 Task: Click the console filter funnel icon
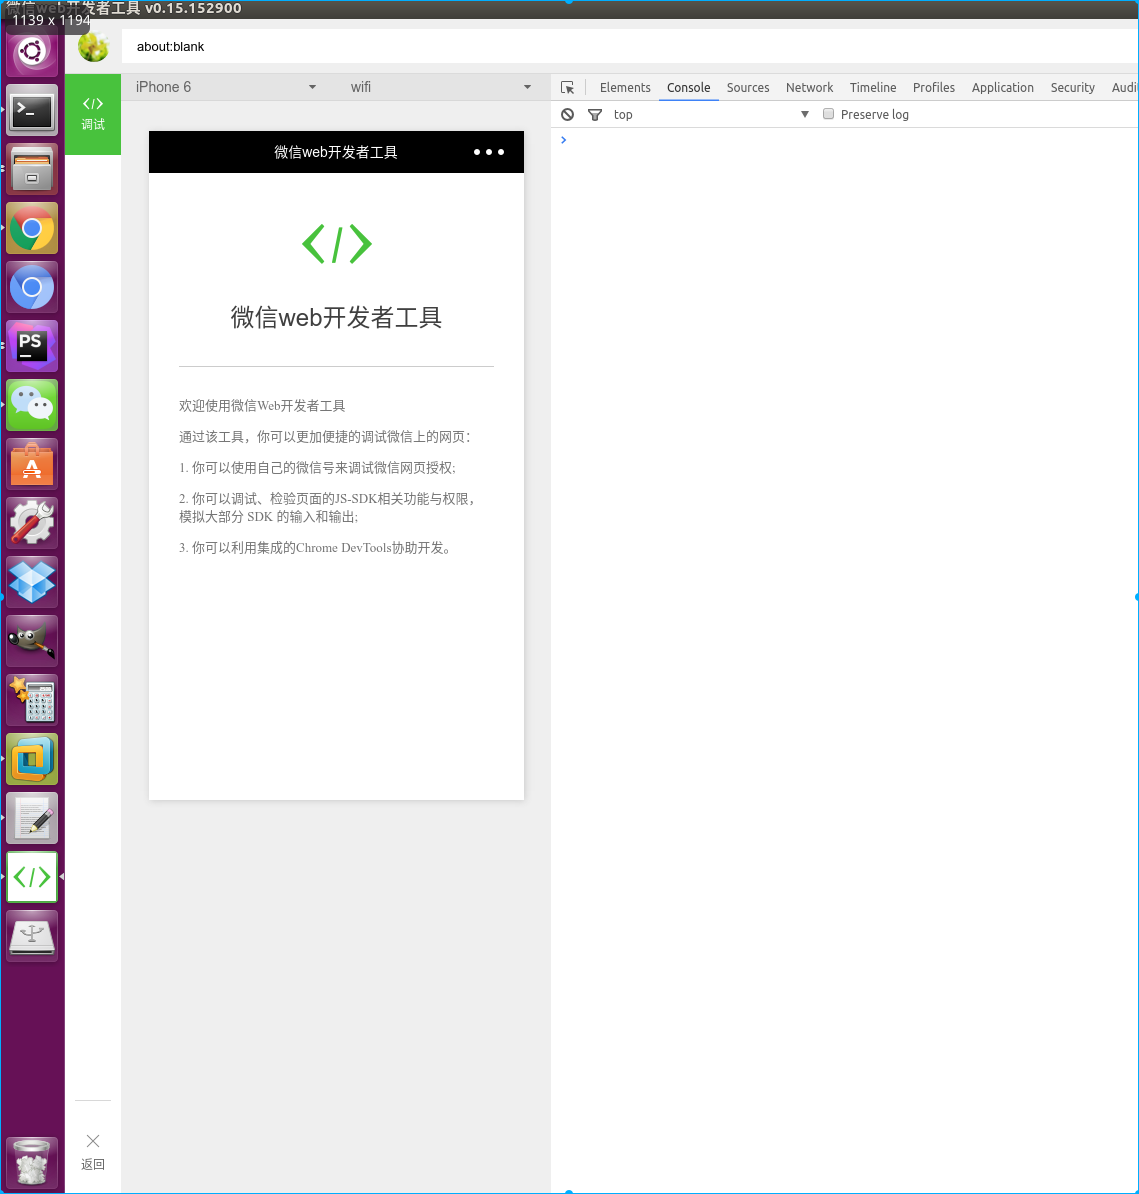click(x=595, y=114)
